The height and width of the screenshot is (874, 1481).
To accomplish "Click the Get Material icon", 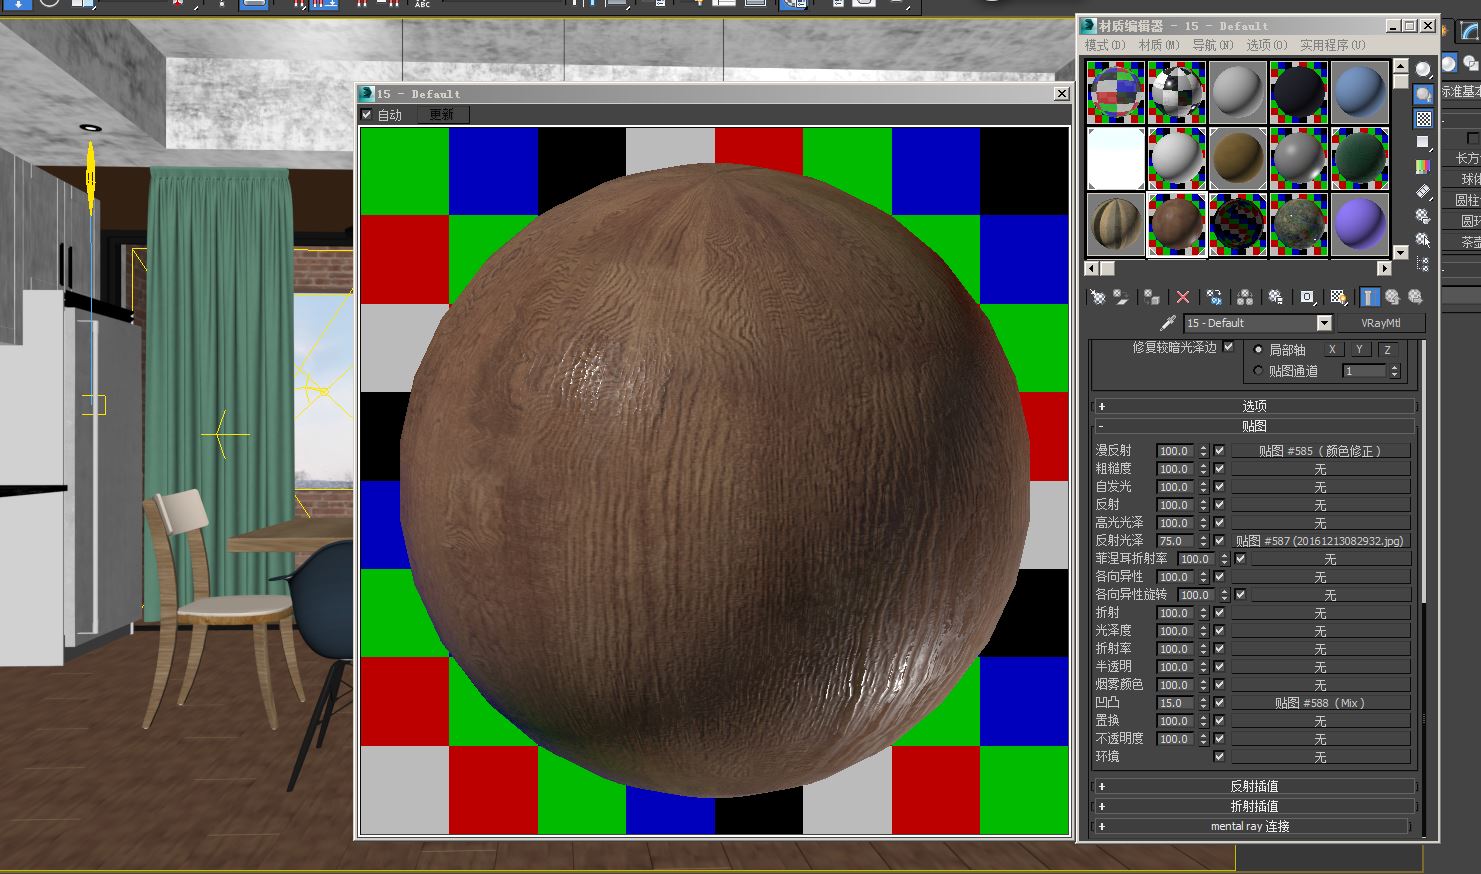I will (1098, 297).
